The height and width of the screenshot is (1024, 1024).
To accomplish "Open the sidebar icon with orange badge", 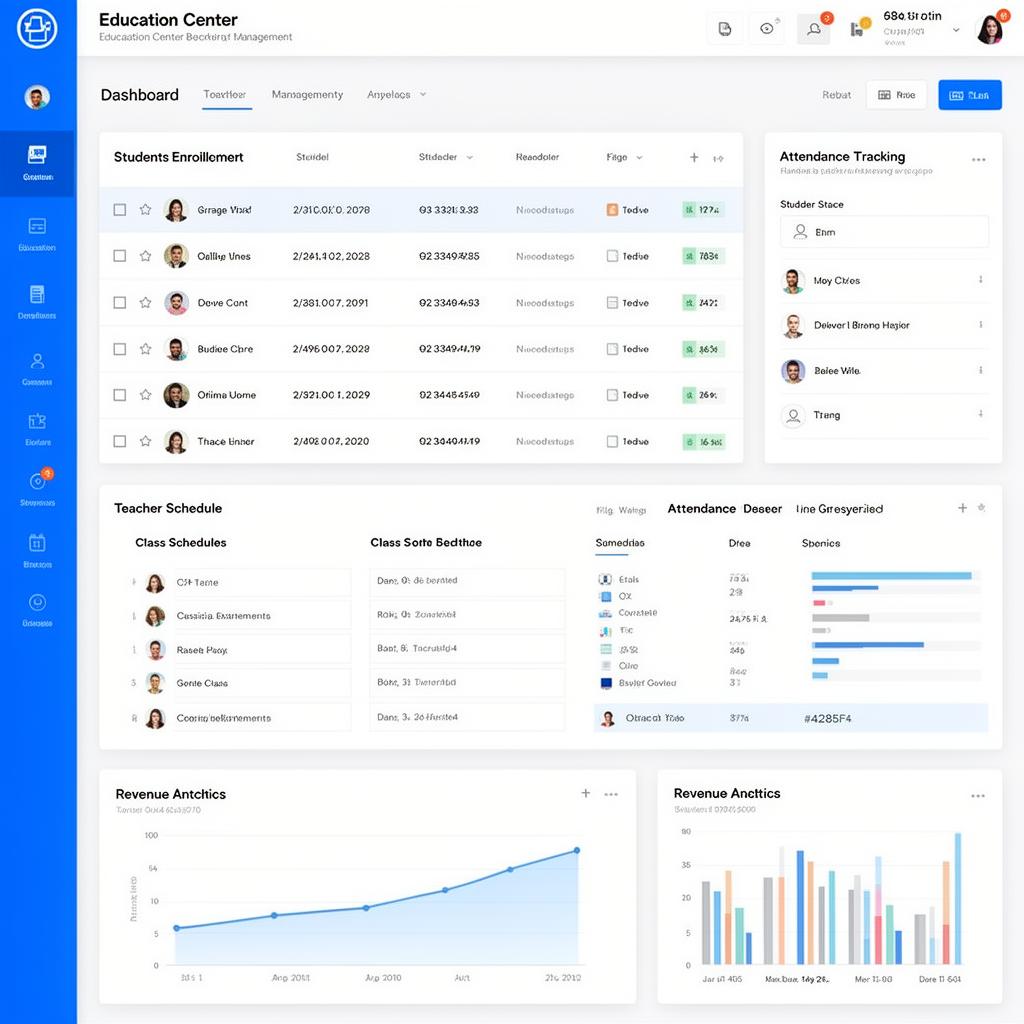I will [38, 481].
